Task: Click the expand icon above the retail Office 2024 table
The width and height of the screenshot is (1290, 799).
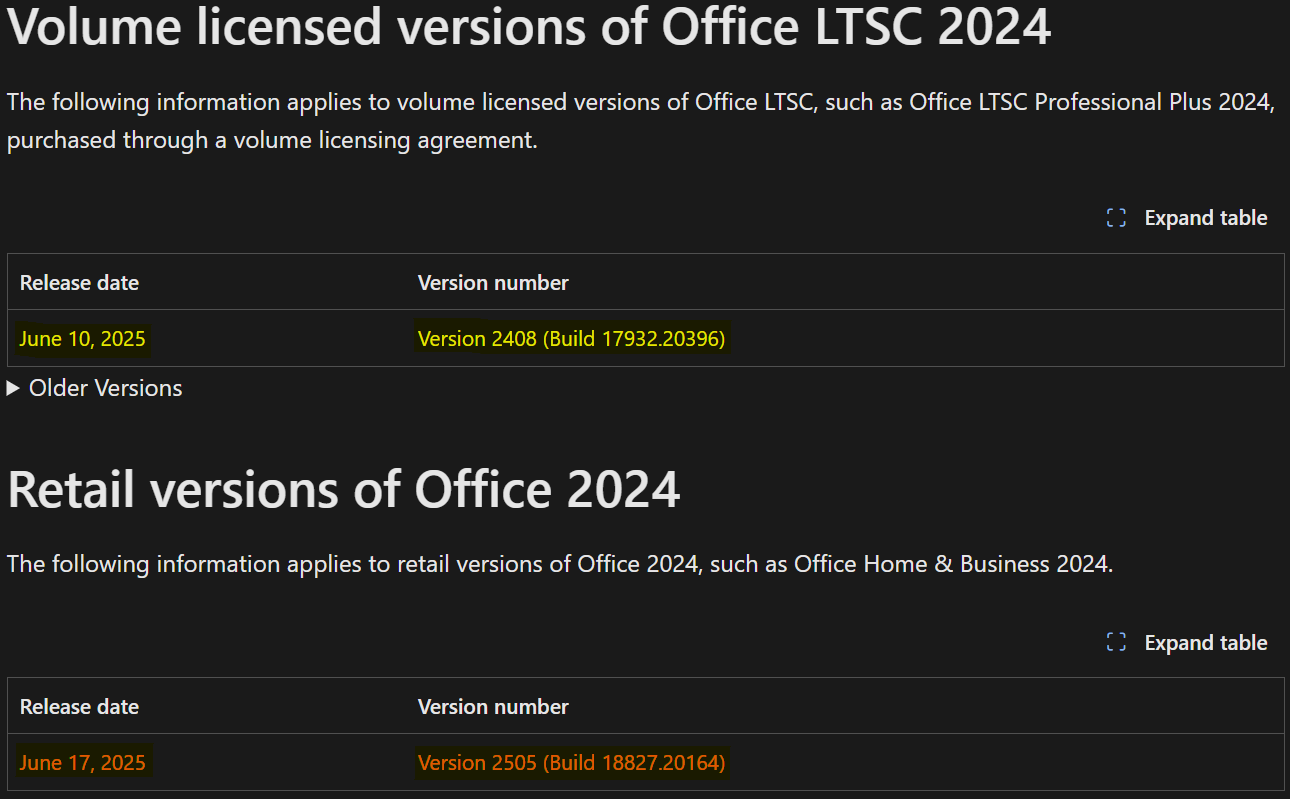Action: coord(1116,643)
